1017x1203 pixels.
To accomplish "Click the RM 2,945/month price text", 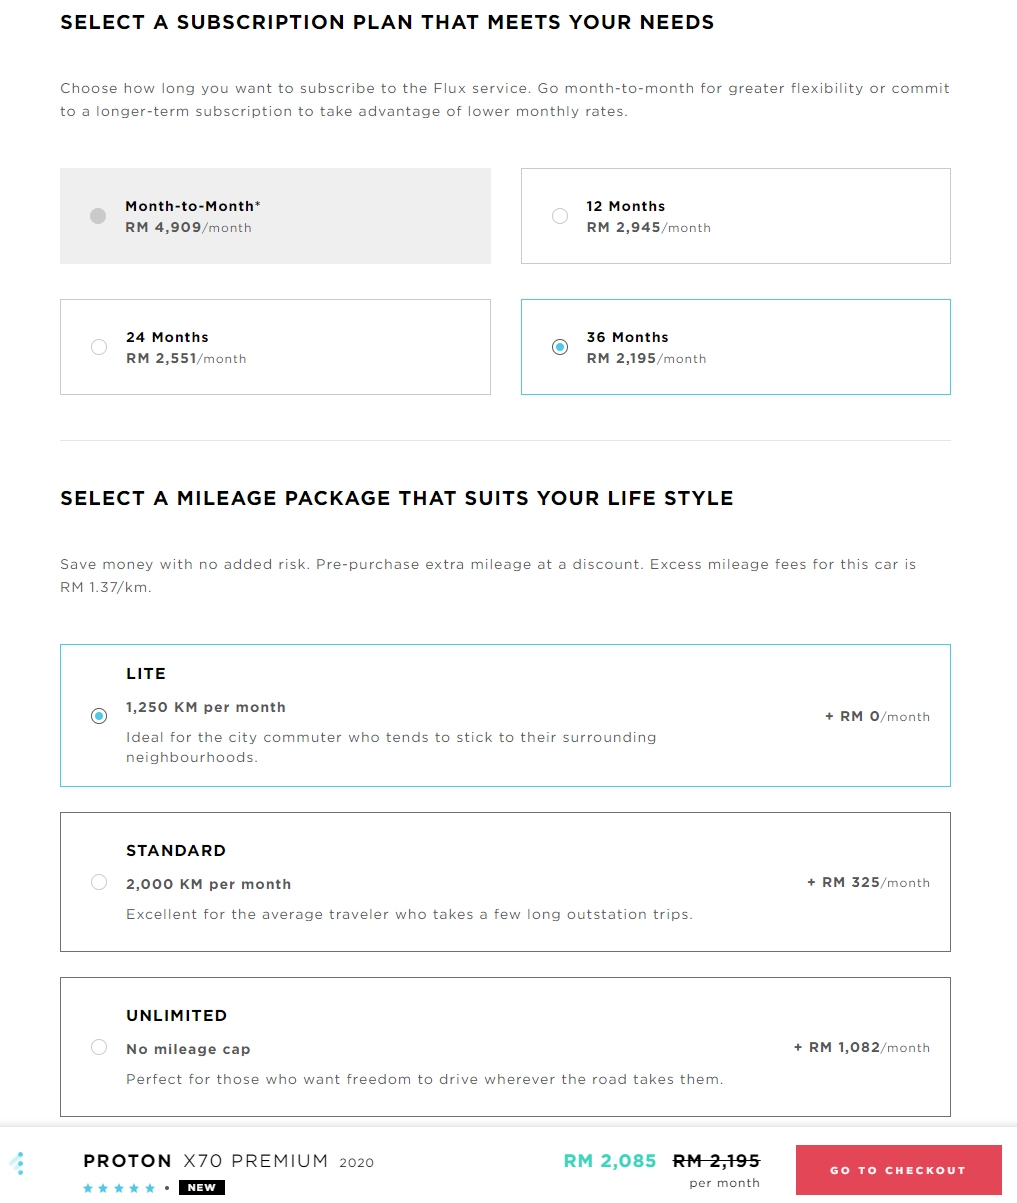I will pyautogui.click(x=648, y=228).
